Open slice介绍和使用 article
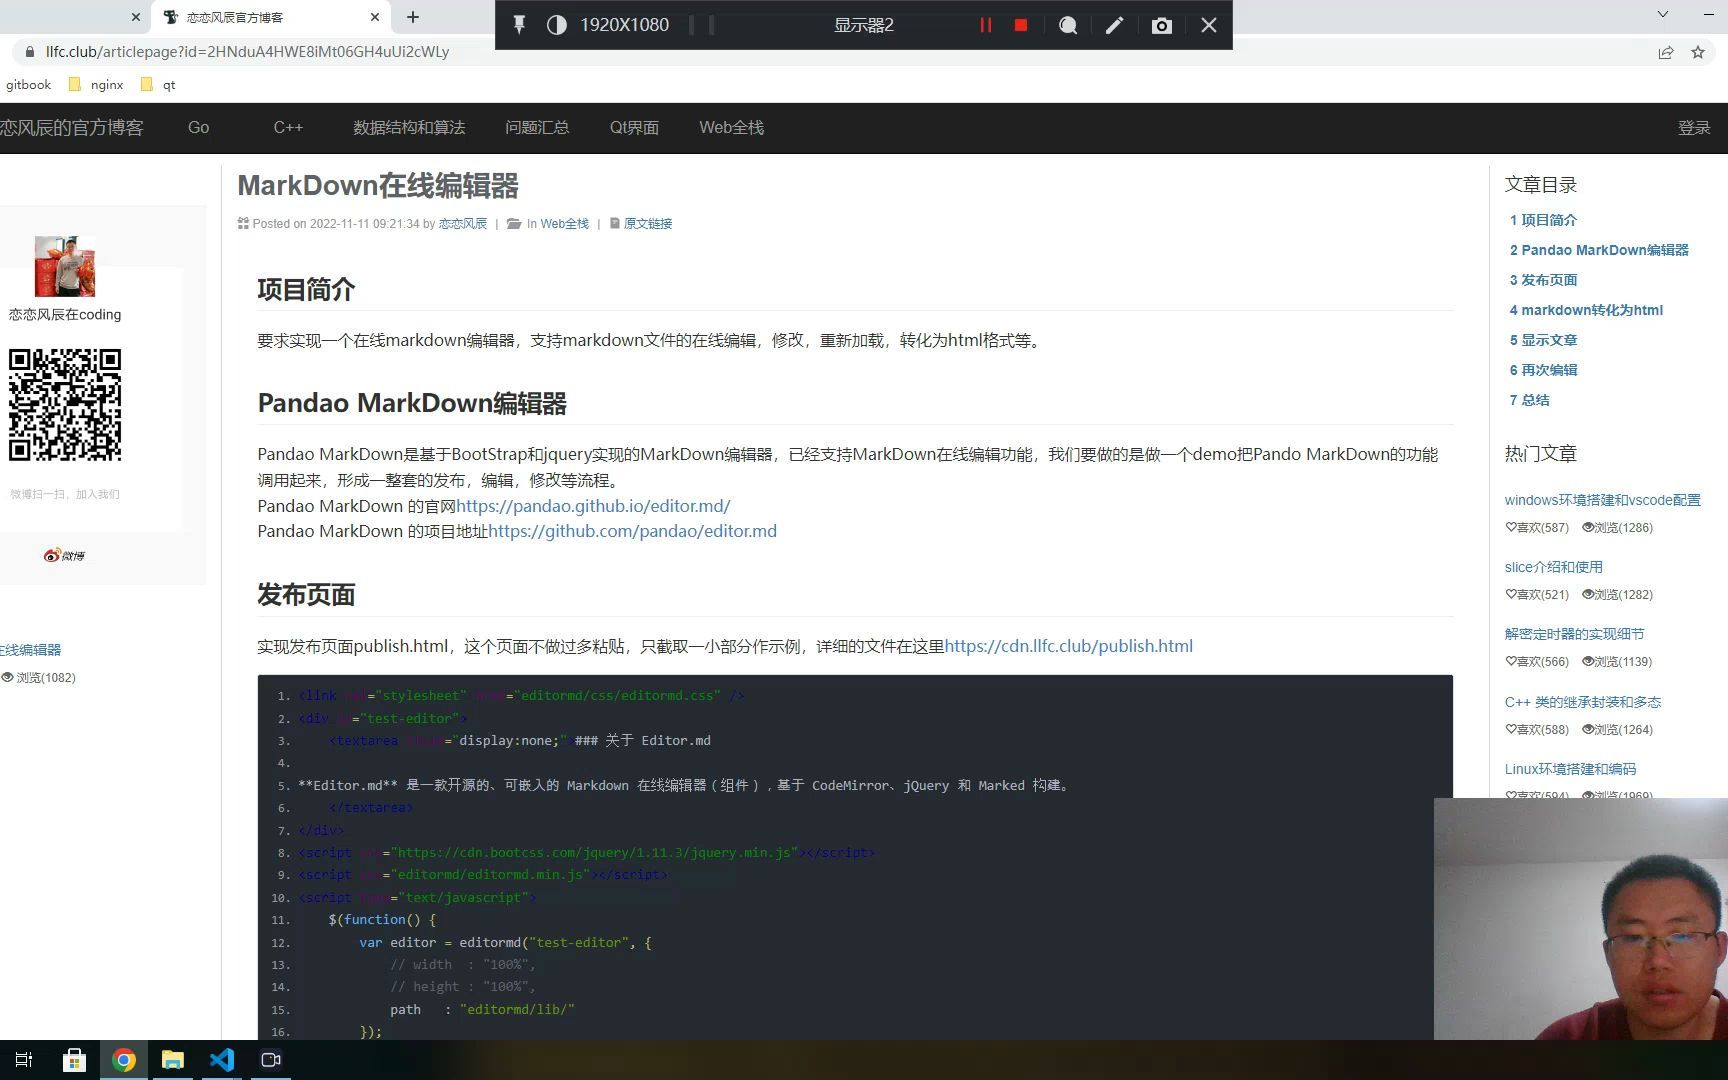The height and width of the screenshot is (1080, 1728). (1553, 567)
